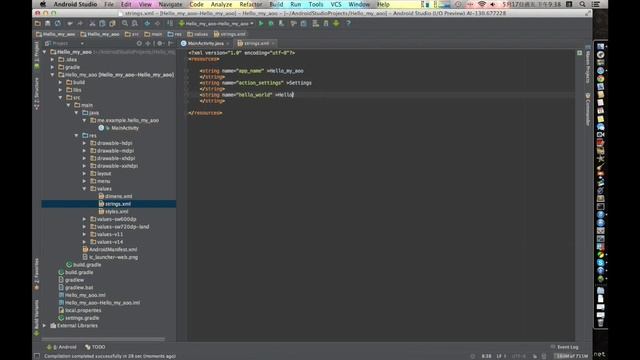The height and width of the screenshot is (360, 640).
Task: Click the Help question mark icon
Action: pyautogui.click(x=349, y=24)
